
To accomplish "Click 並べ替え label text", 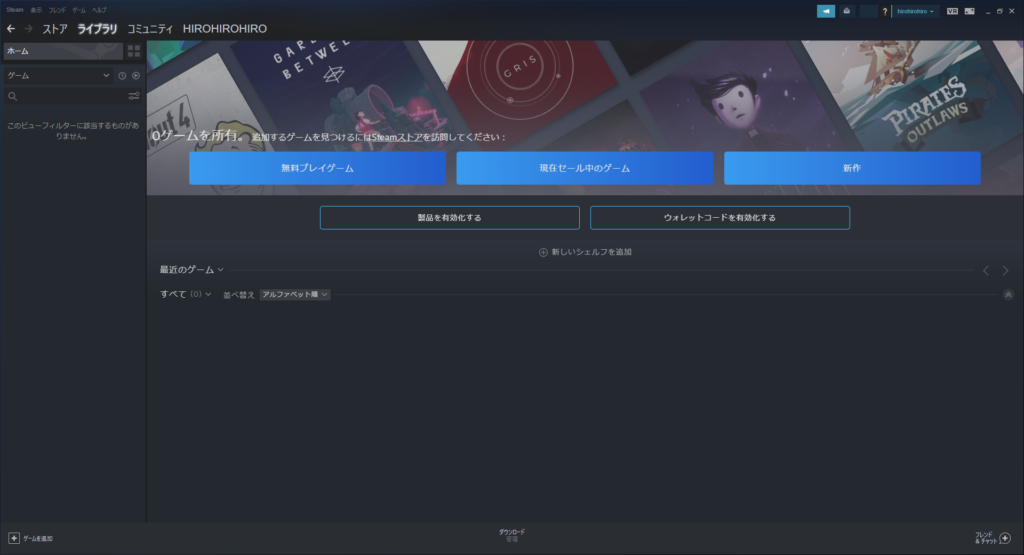I will tap(238, 295).
